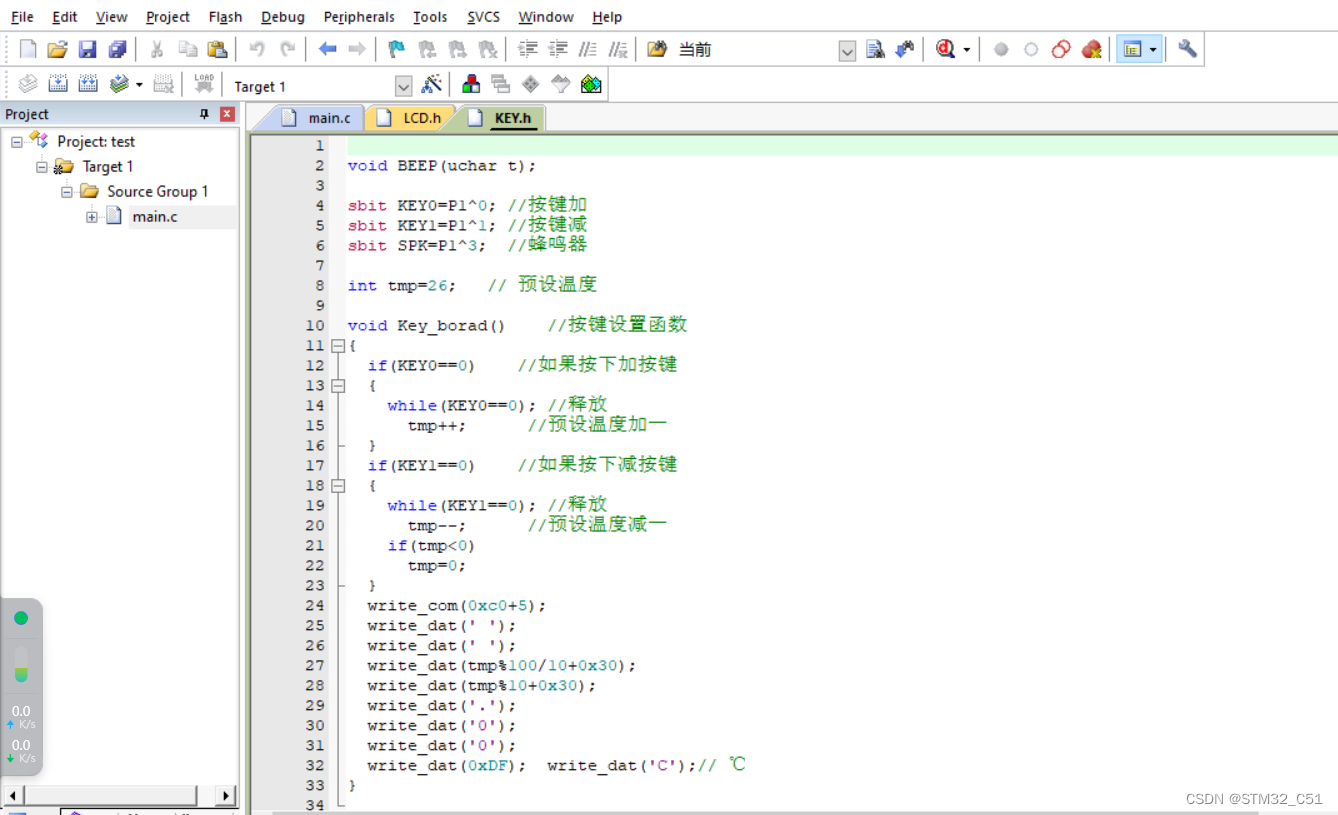Open batch build
This screenshot has height=815, width=1338.
click(119, 85)
